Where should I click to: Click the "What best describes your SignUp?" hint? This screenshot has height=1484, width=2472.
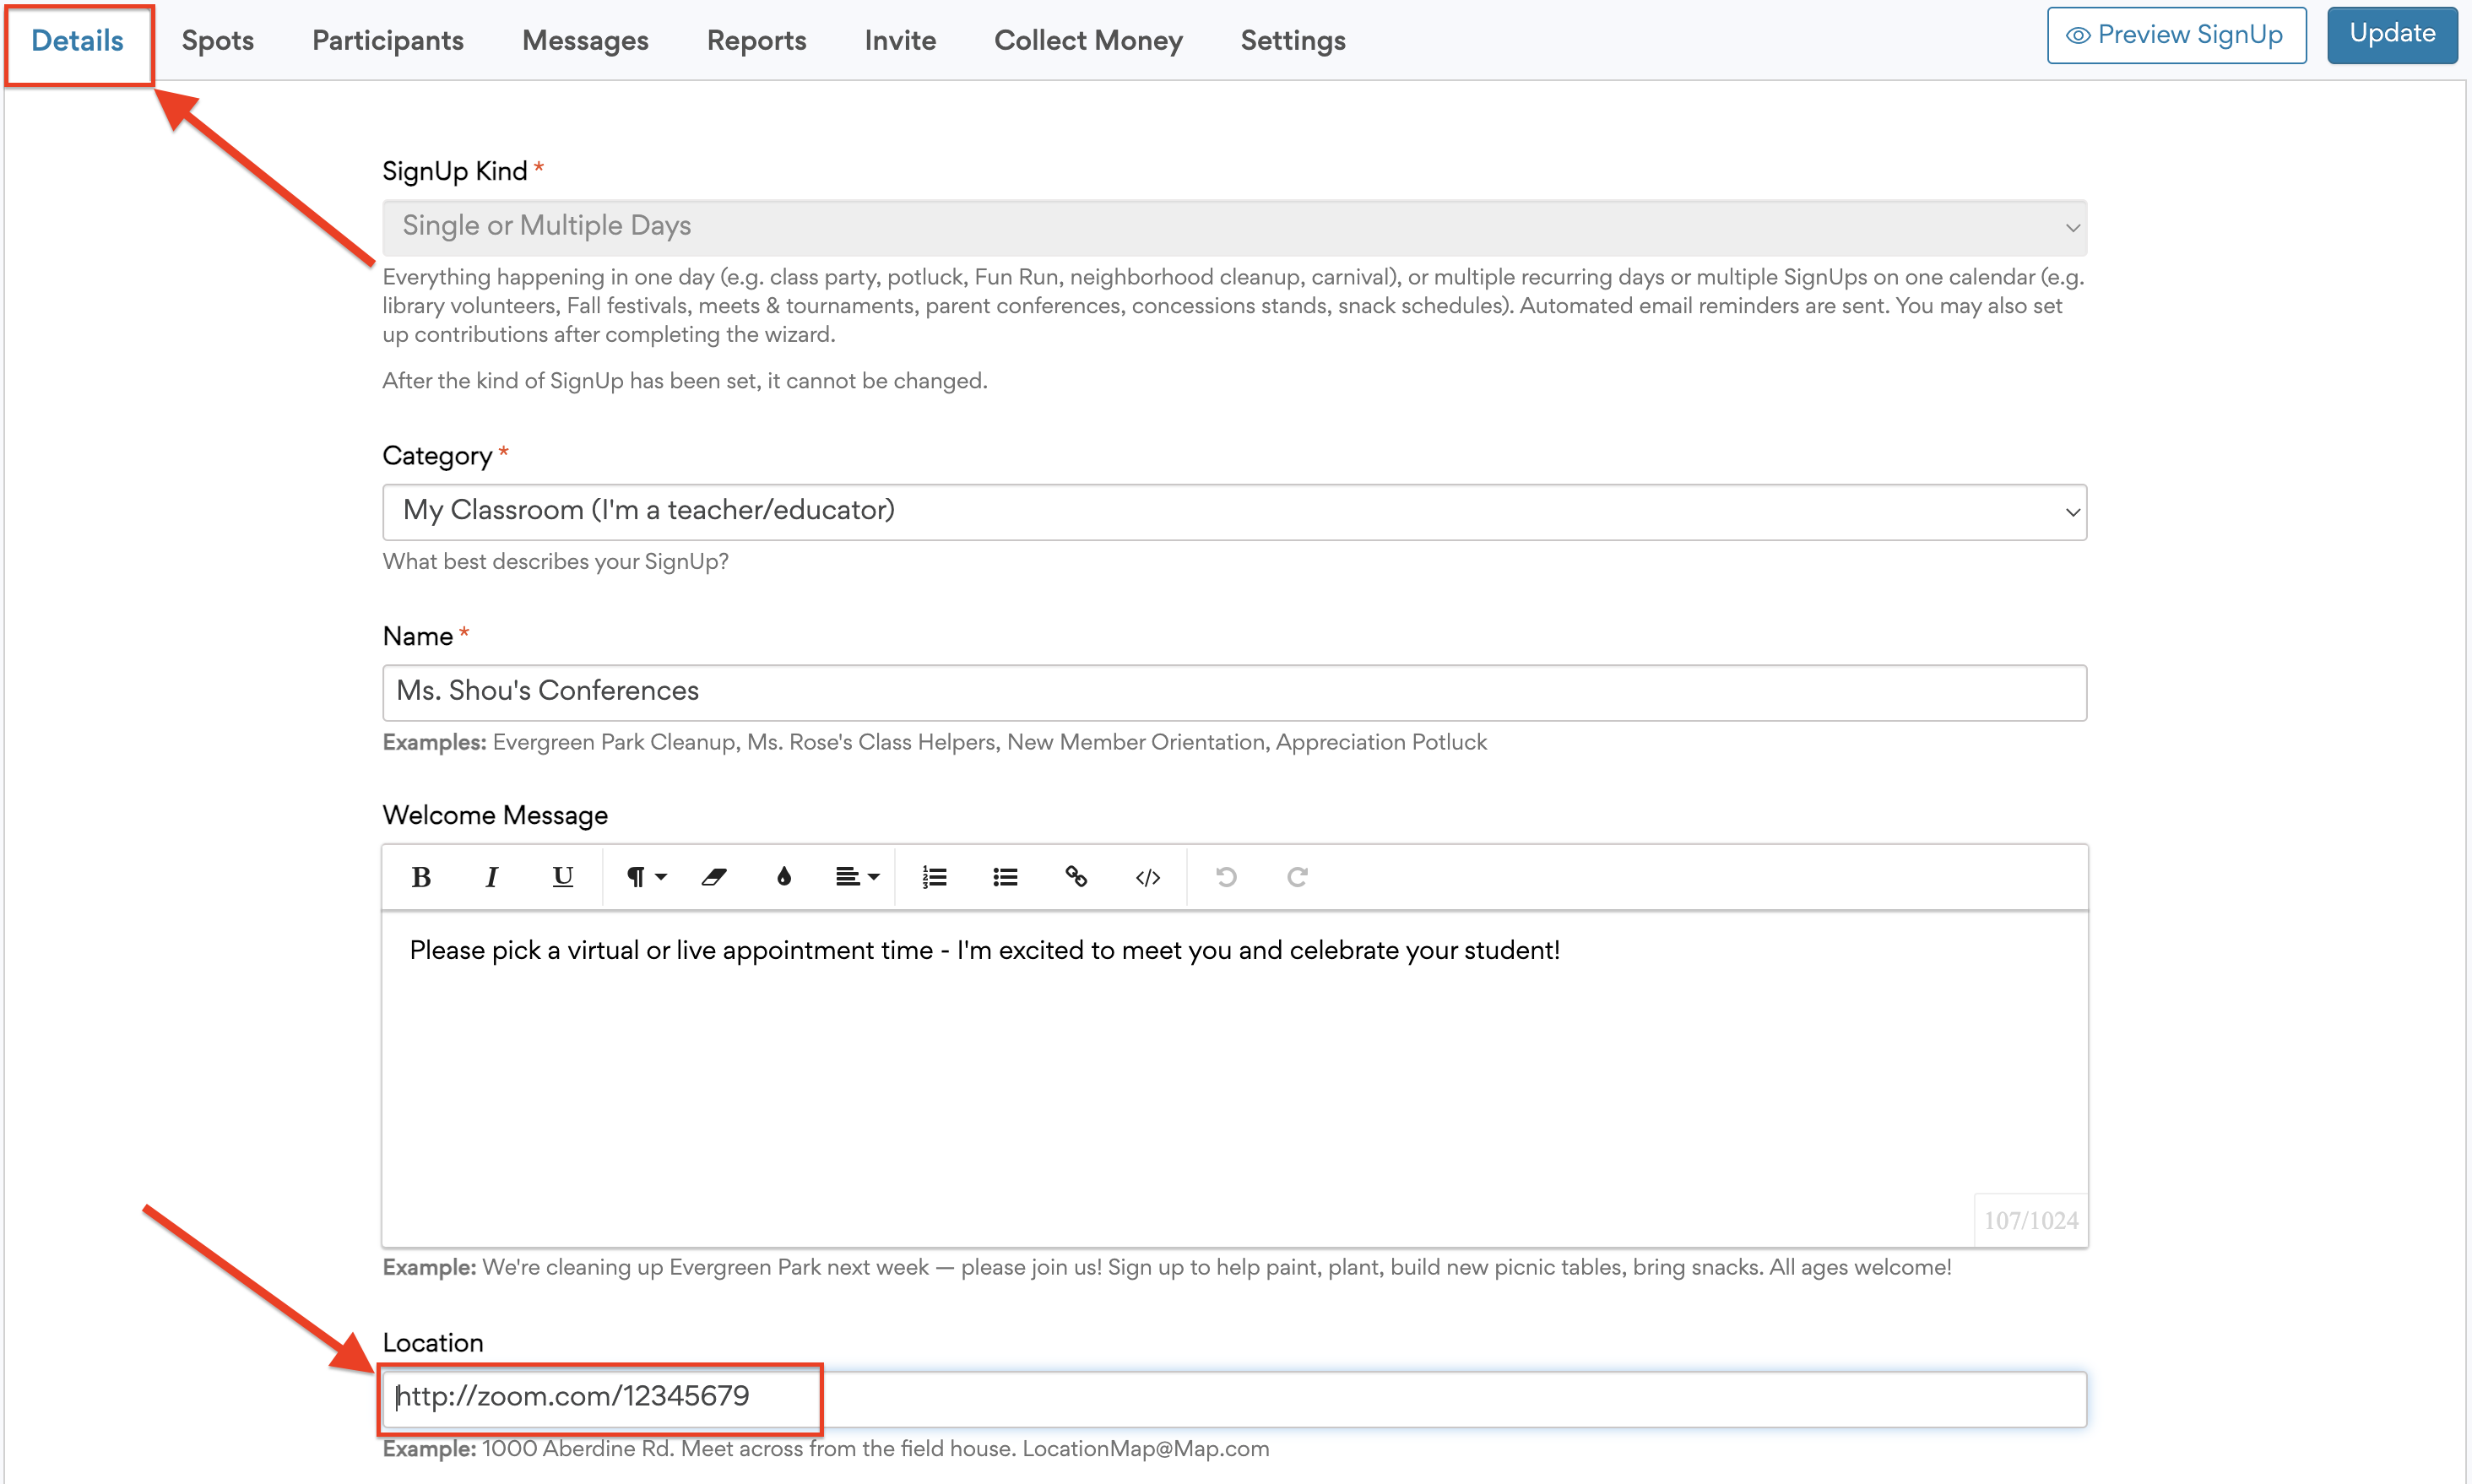[x=555, y=561]
